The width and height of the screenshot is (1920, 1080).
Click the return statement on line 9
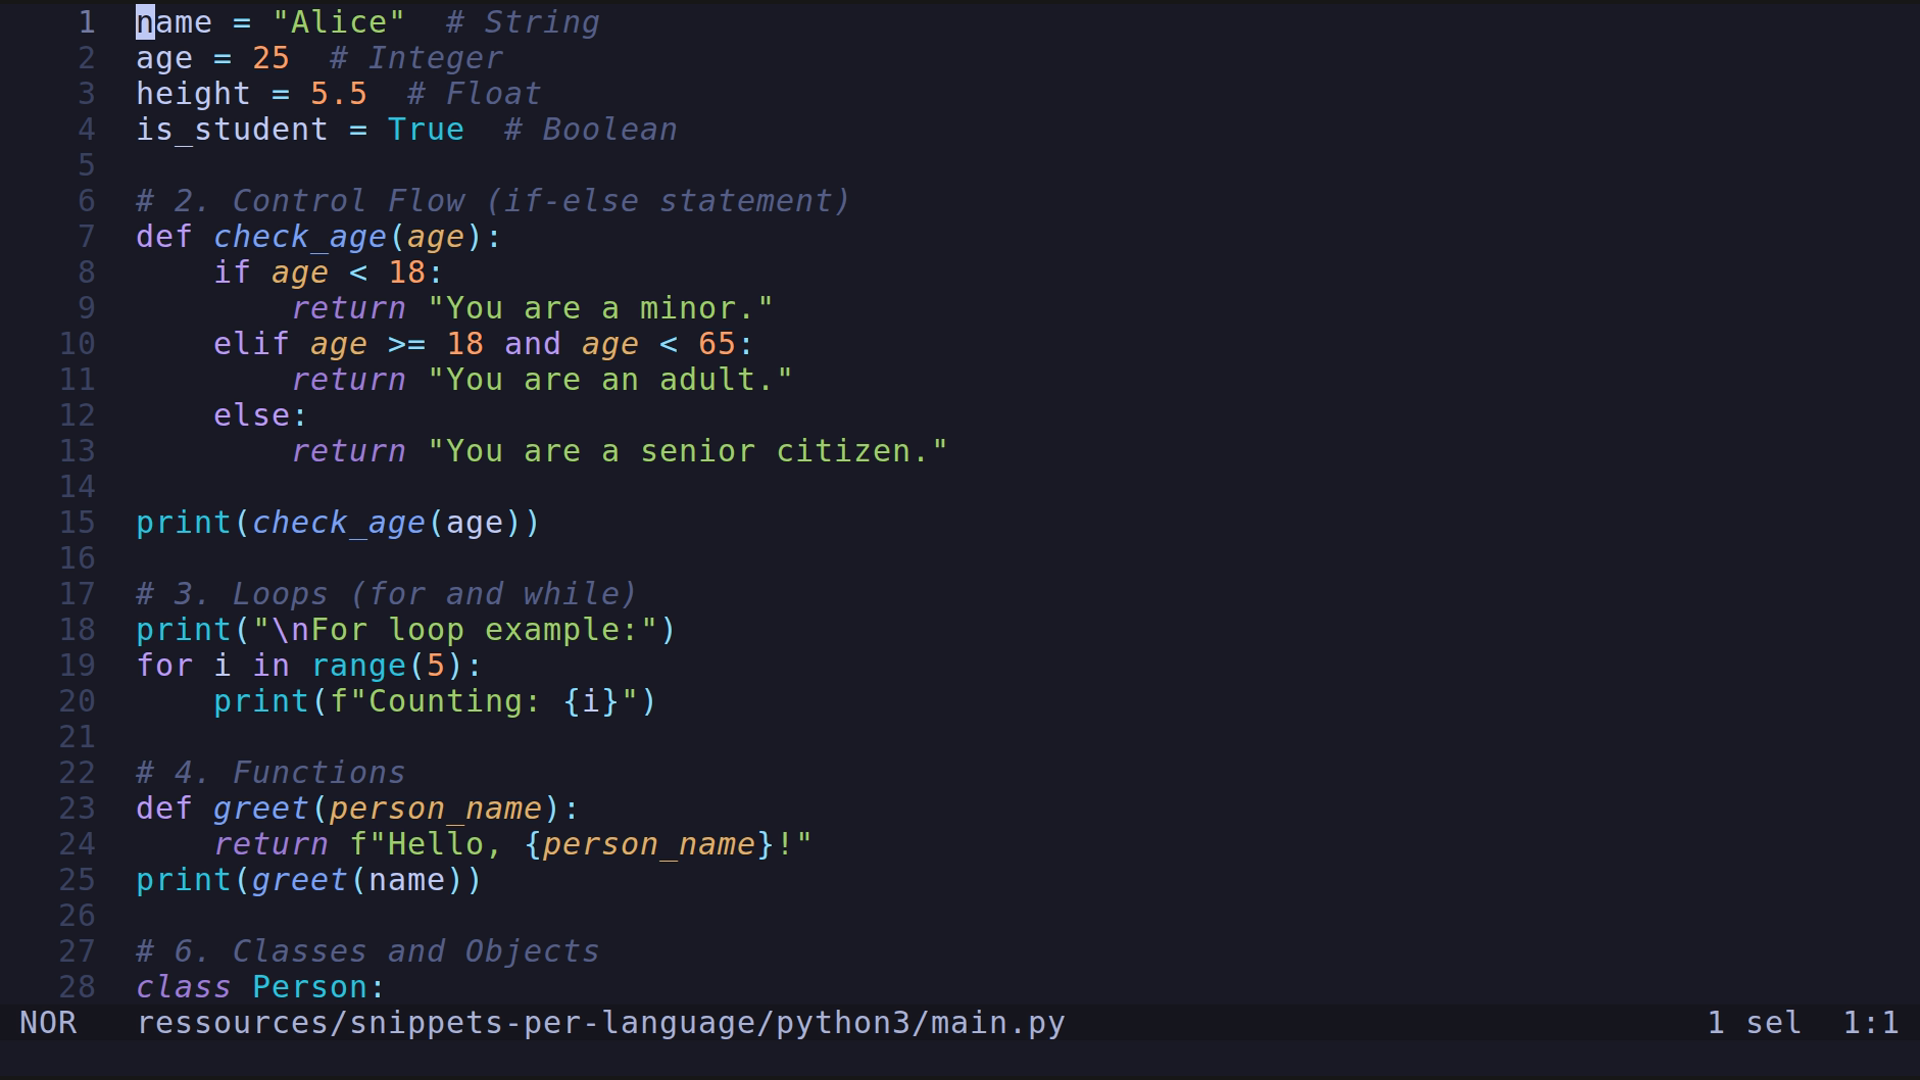[x=349, y=307]
